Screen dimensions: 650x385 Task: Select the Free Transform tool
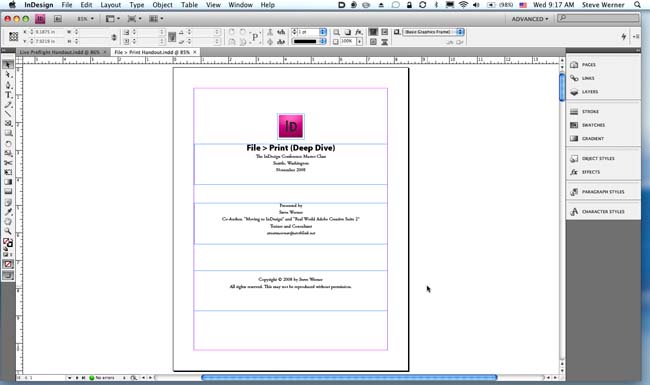(x=8, y=172)
